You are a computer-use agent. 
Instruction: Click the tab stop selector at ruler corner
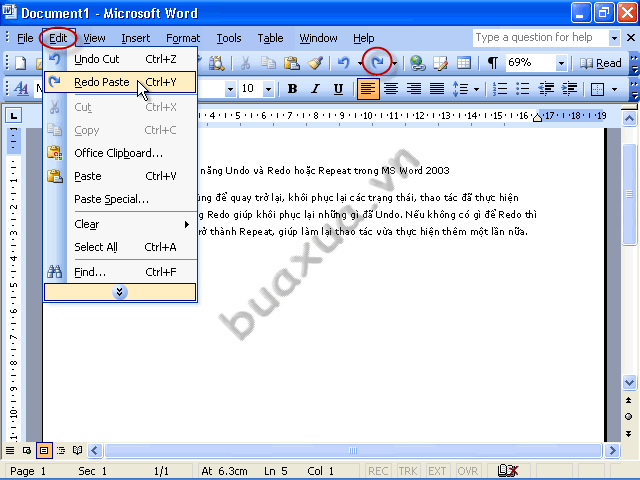(x=13, y=116)
